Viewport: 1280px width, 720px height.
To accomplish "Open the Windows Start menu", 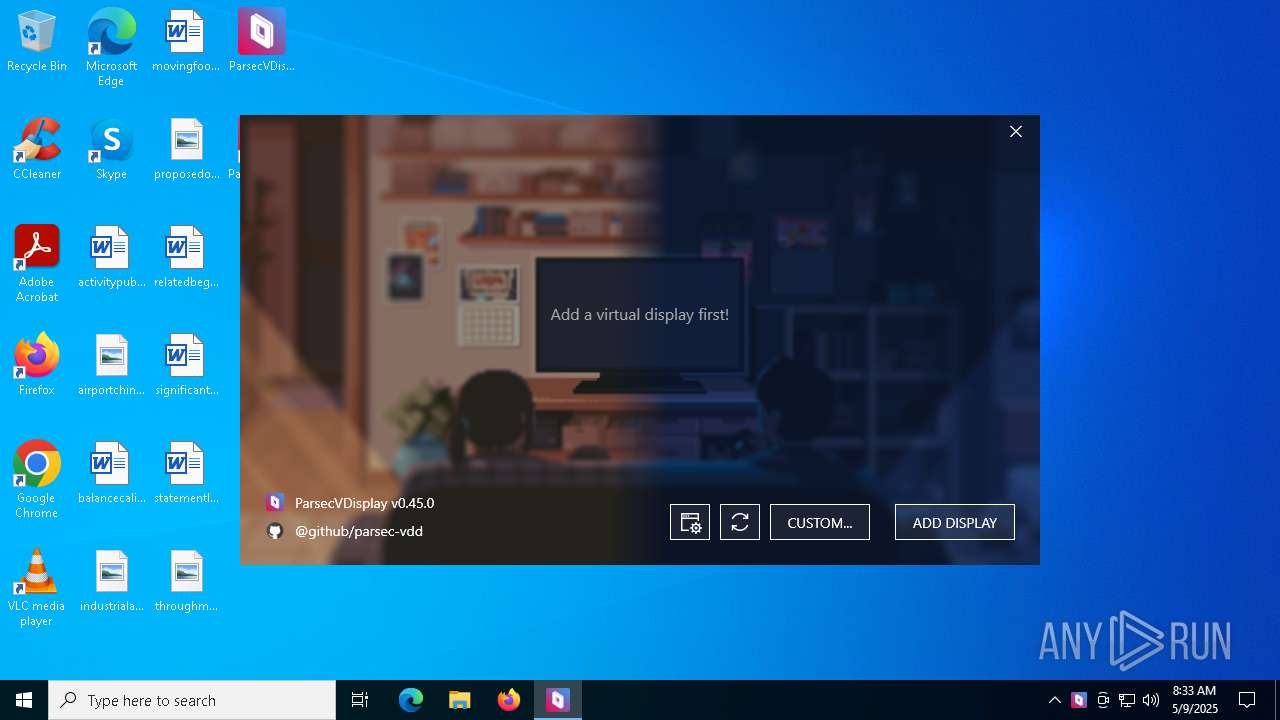I will [24, 700].
